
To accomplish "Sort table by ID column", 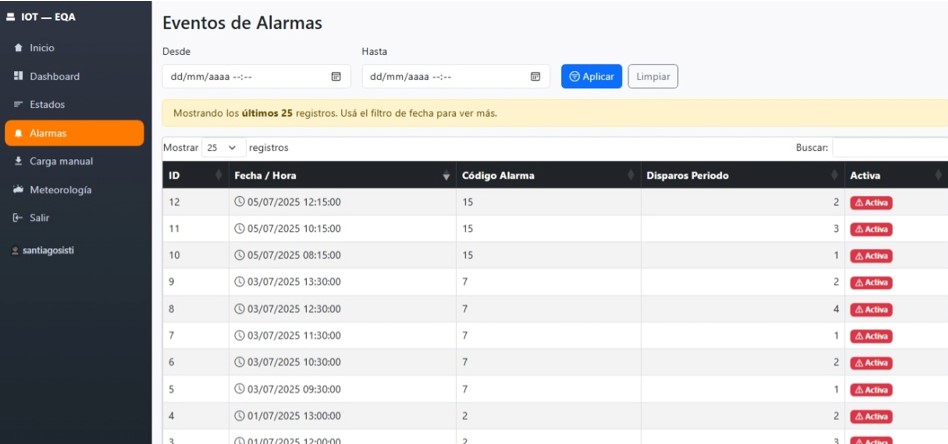I will point(195,175).
